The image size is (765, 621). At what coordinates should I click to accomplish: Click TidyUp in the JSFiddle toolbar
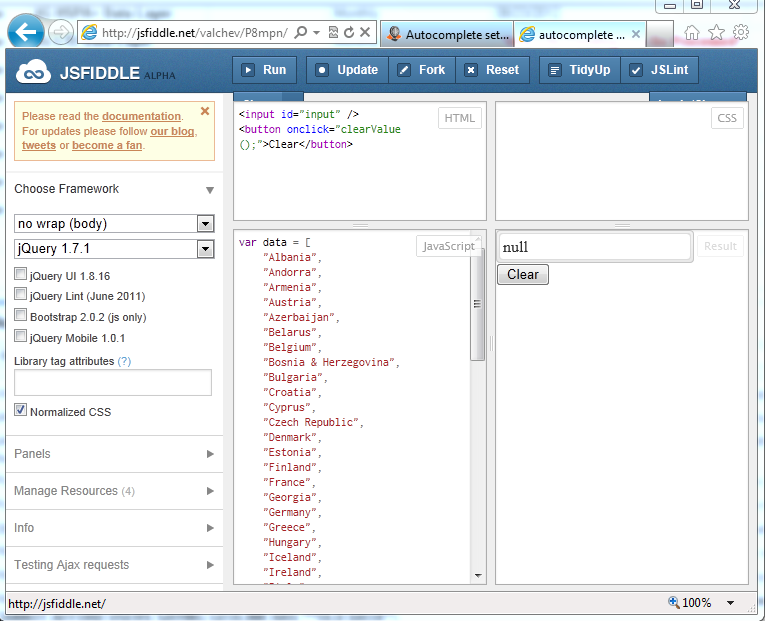click(x=580, y=70)
